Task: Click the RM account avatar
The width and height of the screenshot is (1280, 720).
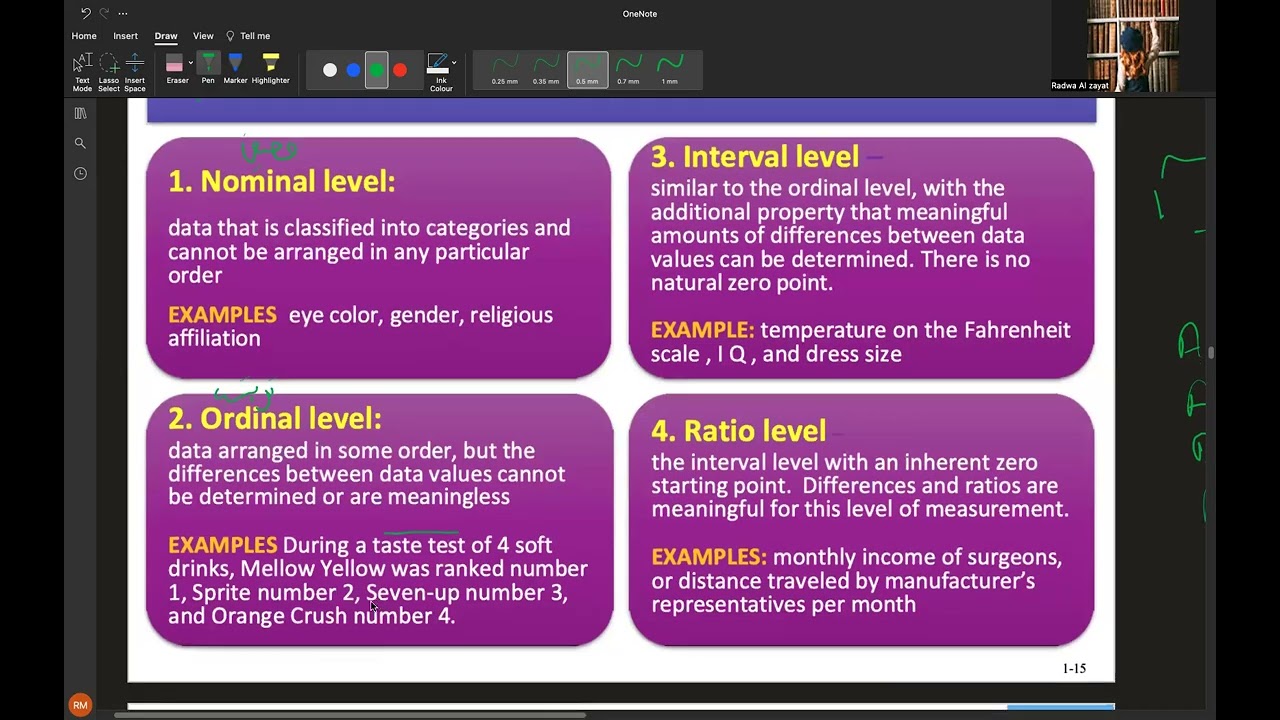Action: coord(80,705)
